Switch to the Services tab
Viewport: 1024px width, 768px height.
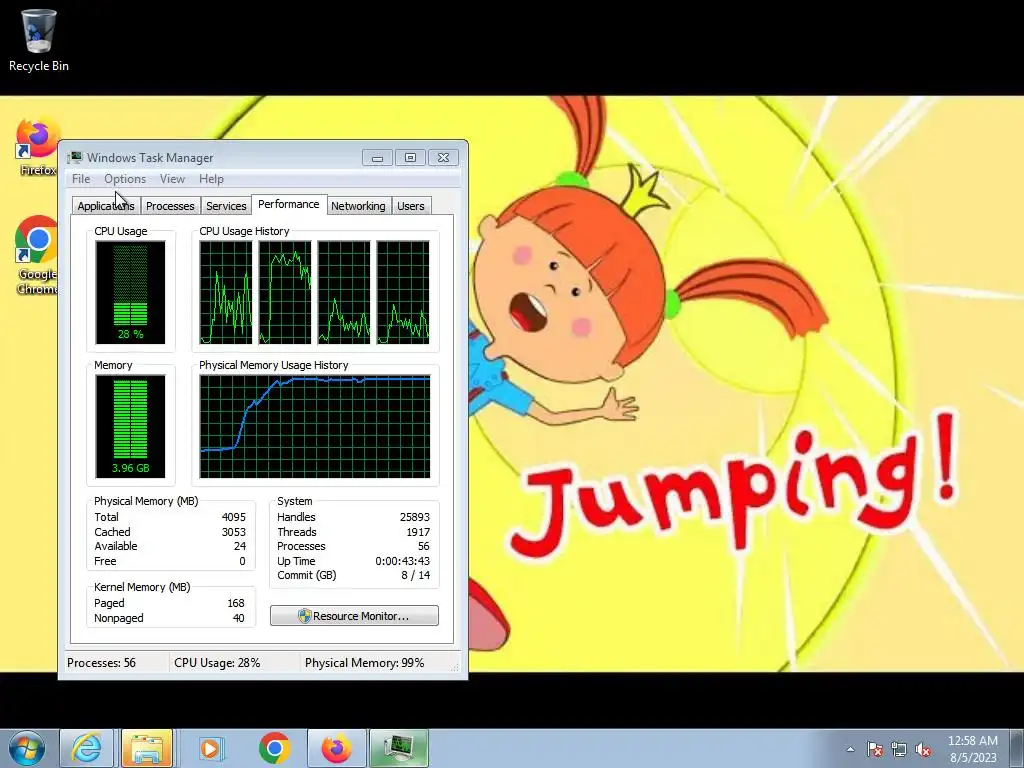point(226,206)
